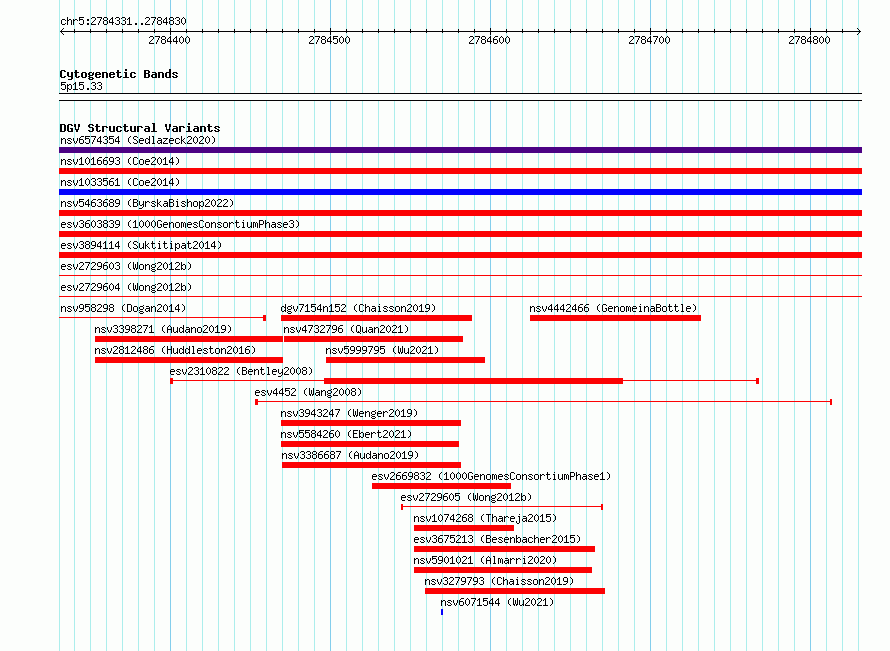Select esv2729604 (Wong2012b) label
Image resolution: width=890 pixels, height=651 pixels.
point(126,287)
